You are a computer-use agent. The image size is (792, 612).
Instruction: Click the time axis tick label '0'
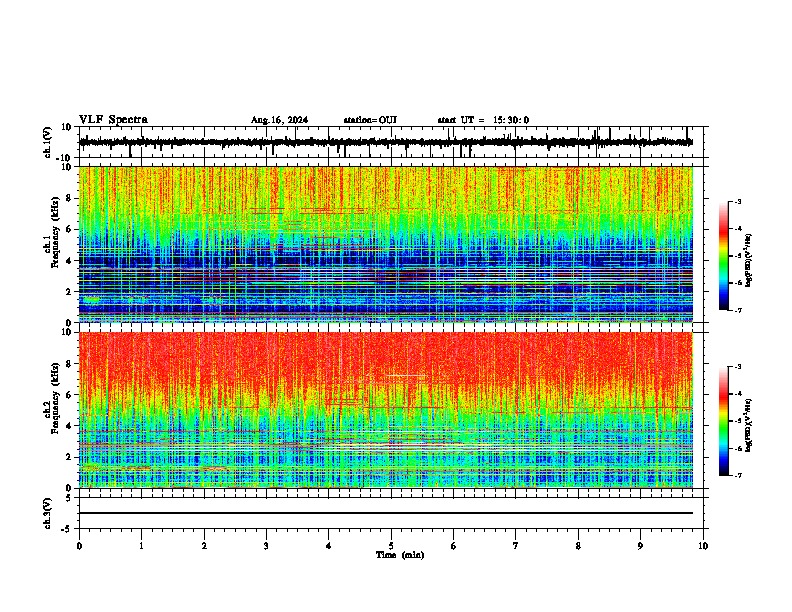79,546
